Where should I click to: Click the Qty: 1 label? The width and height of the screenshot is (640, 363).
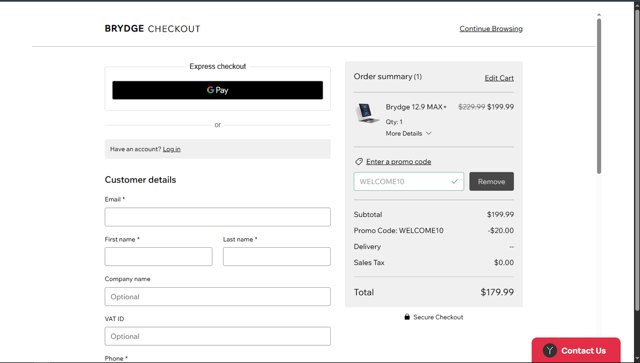(x=394, y=122)
